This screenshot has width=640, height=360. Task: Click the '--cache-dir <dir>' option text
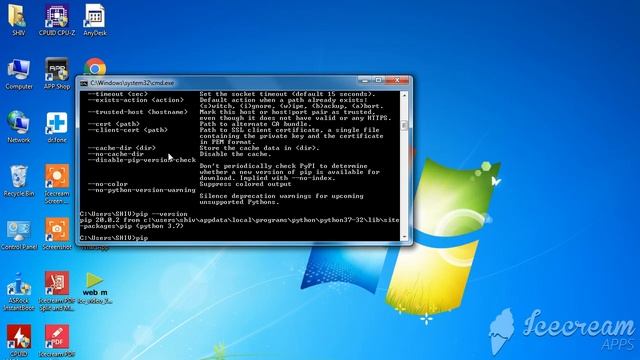[x=122, y=148]
